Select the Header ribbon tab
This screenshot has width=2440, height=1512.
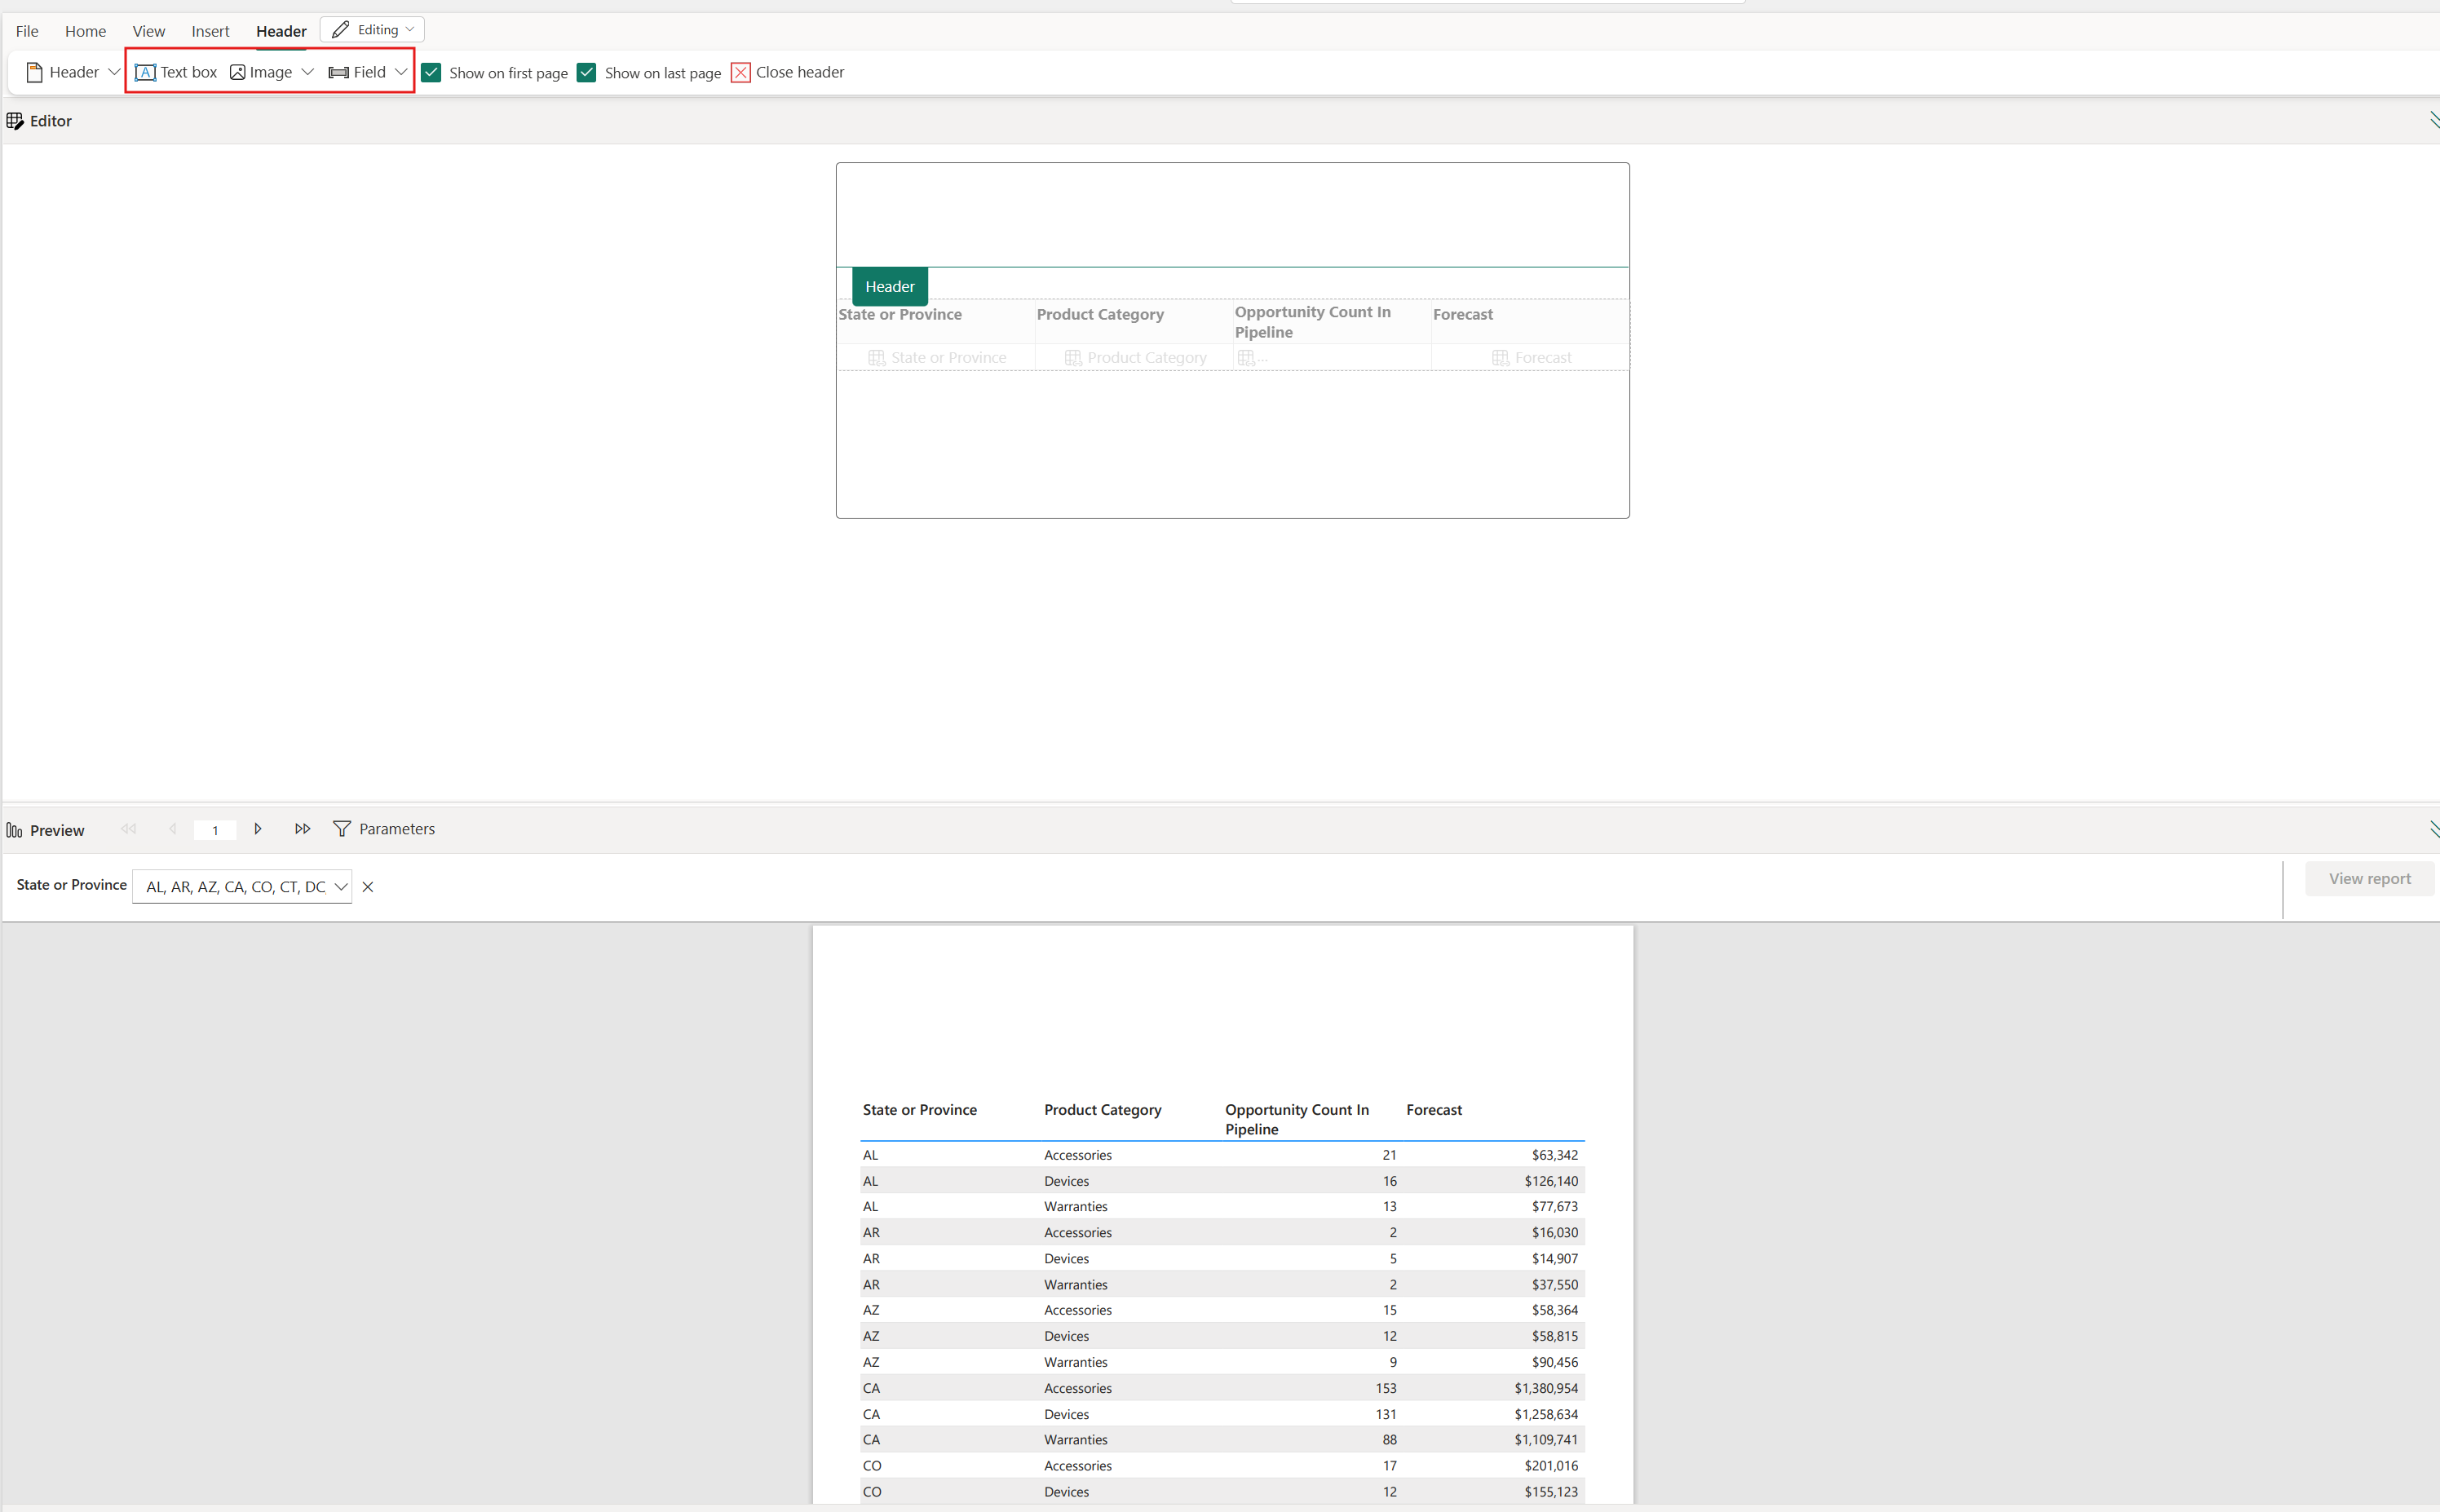click(281, 29)
